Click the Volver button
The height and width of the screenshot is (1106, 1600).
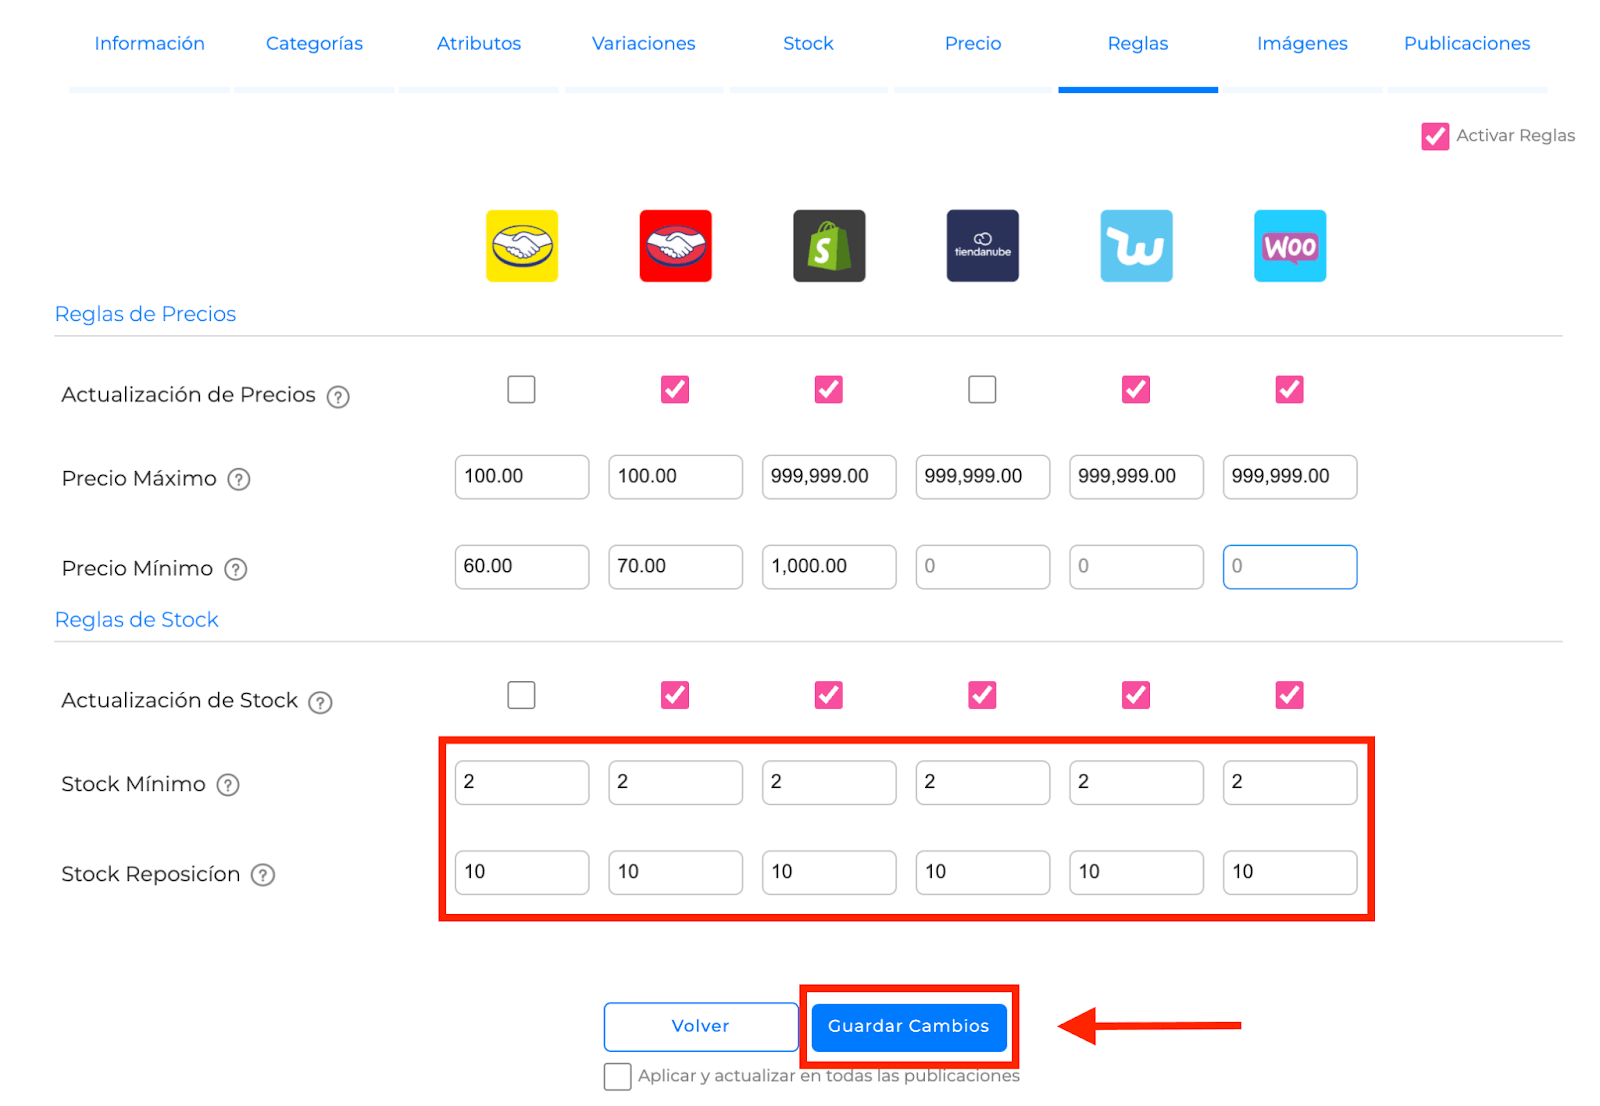coord(701,1027)
